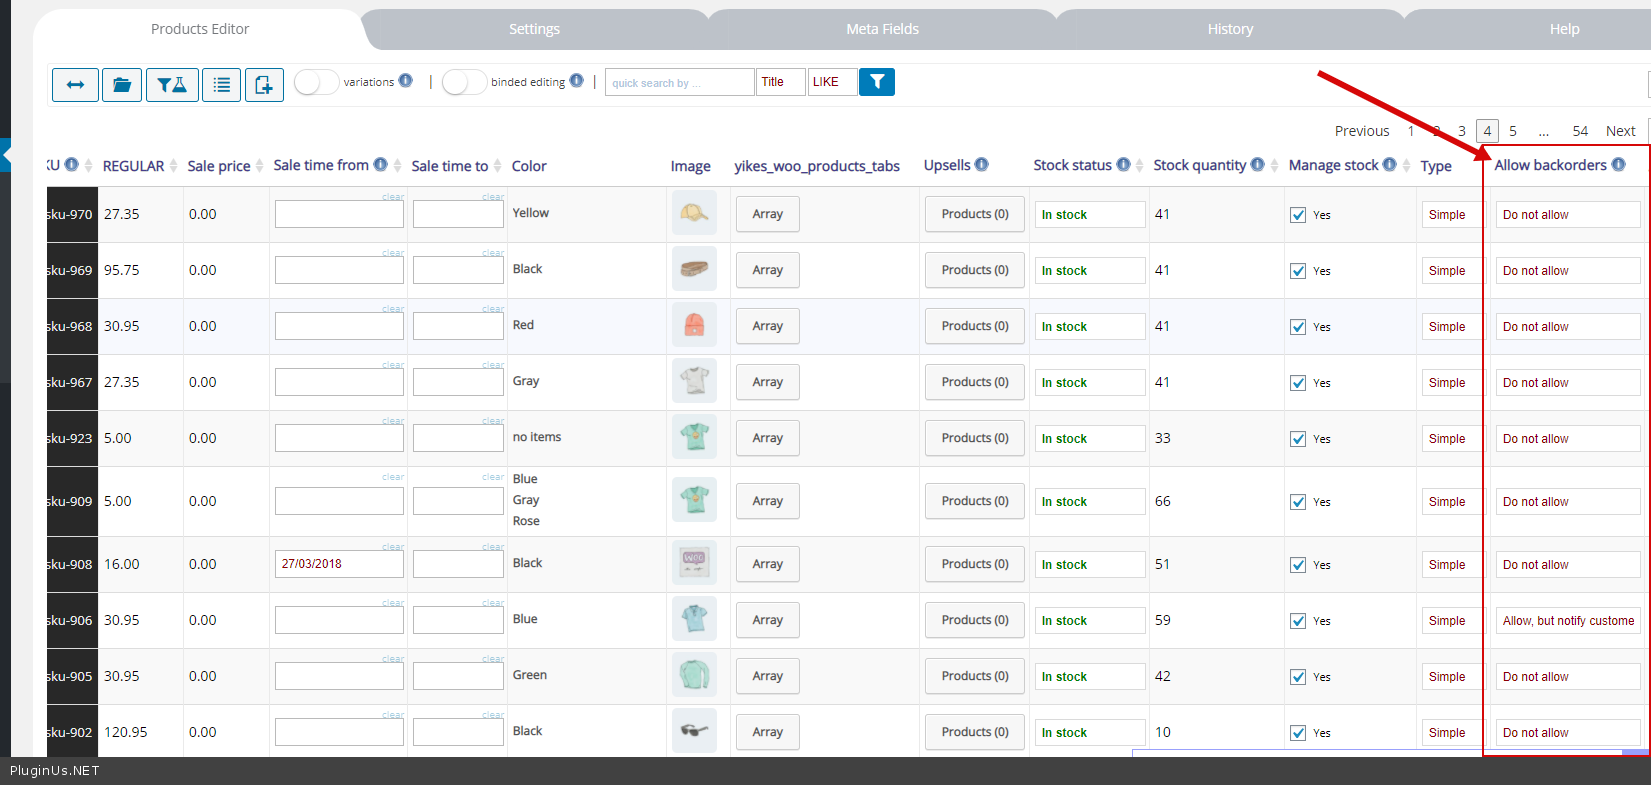Open Allow backorders dropdown for sku-906
Viewport: 1651px width, 785px height.
(x=1567, y=621)
